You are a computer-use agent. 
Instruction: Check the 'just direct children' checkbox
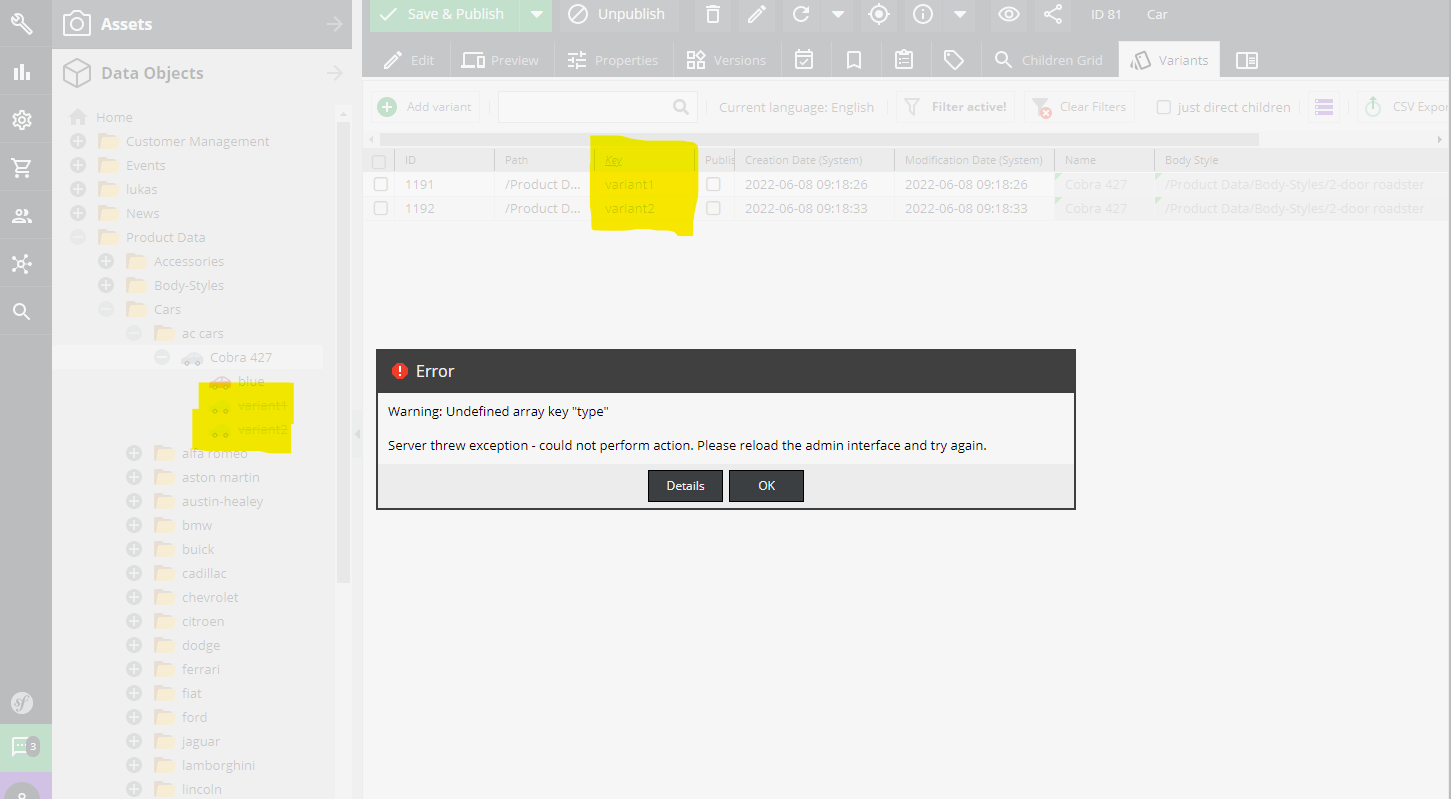(x=1164, y=107)
